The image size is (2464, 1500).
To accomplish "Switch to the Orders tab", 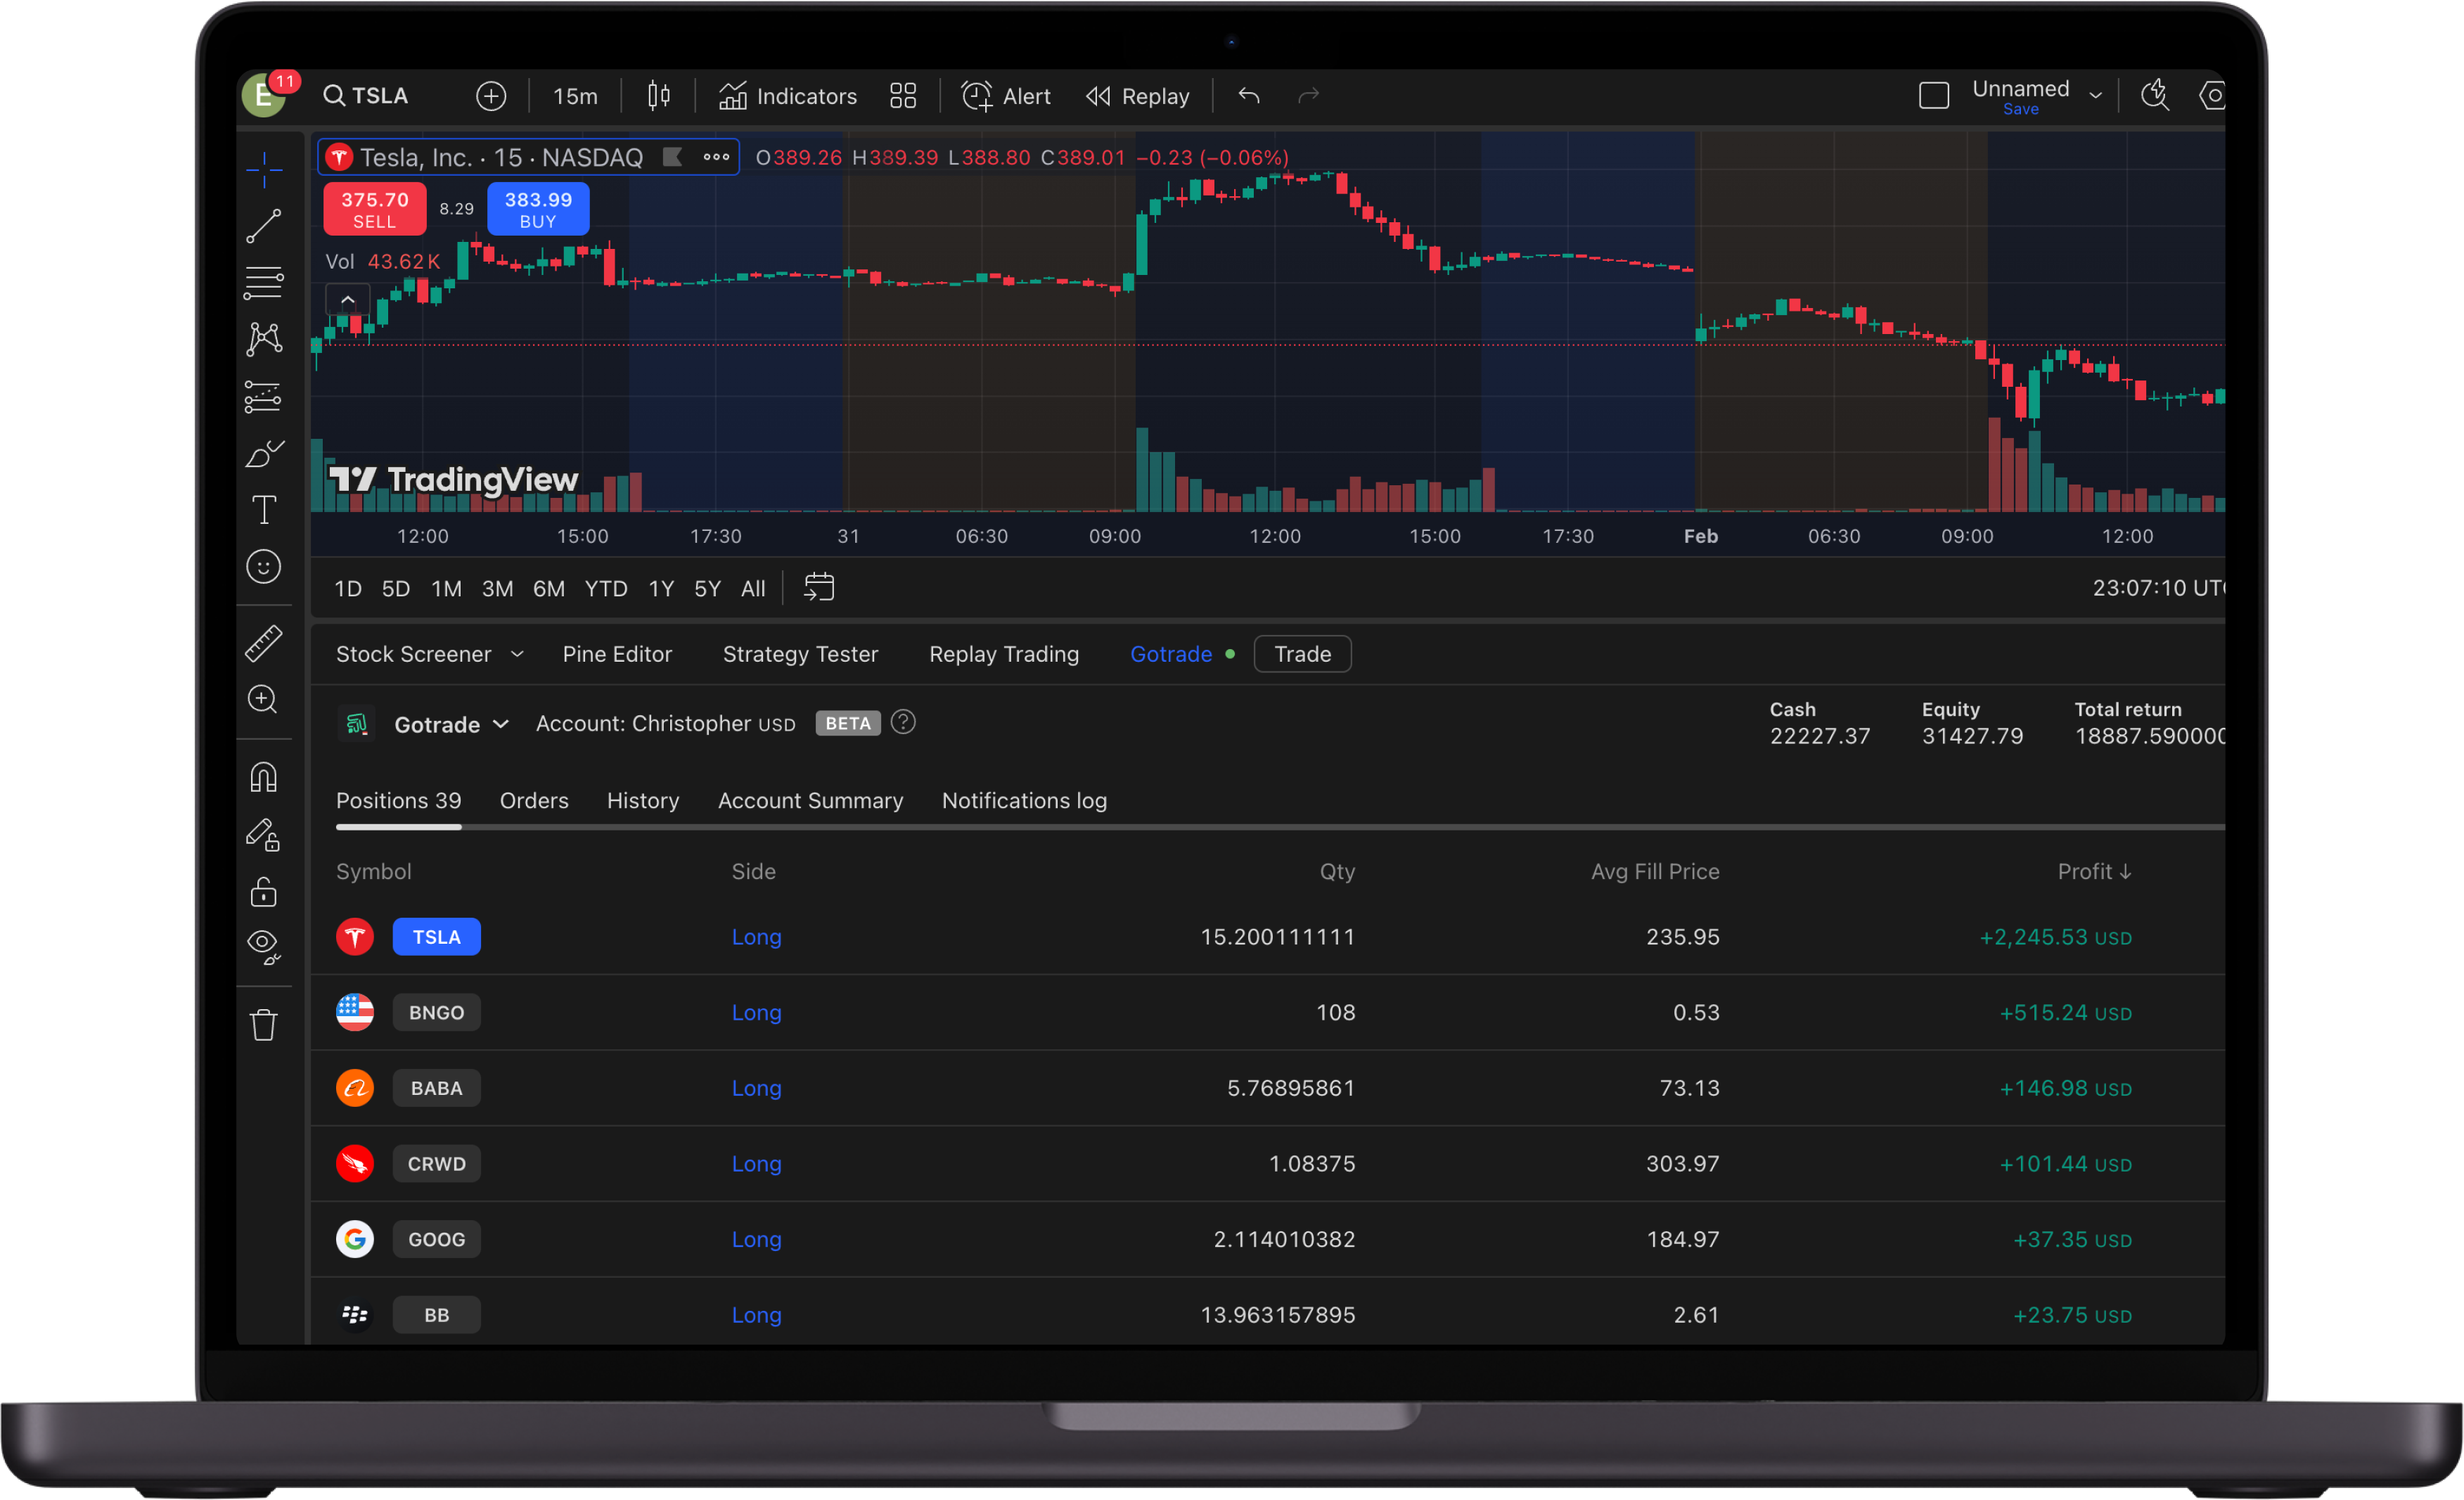I will point(533,800).
